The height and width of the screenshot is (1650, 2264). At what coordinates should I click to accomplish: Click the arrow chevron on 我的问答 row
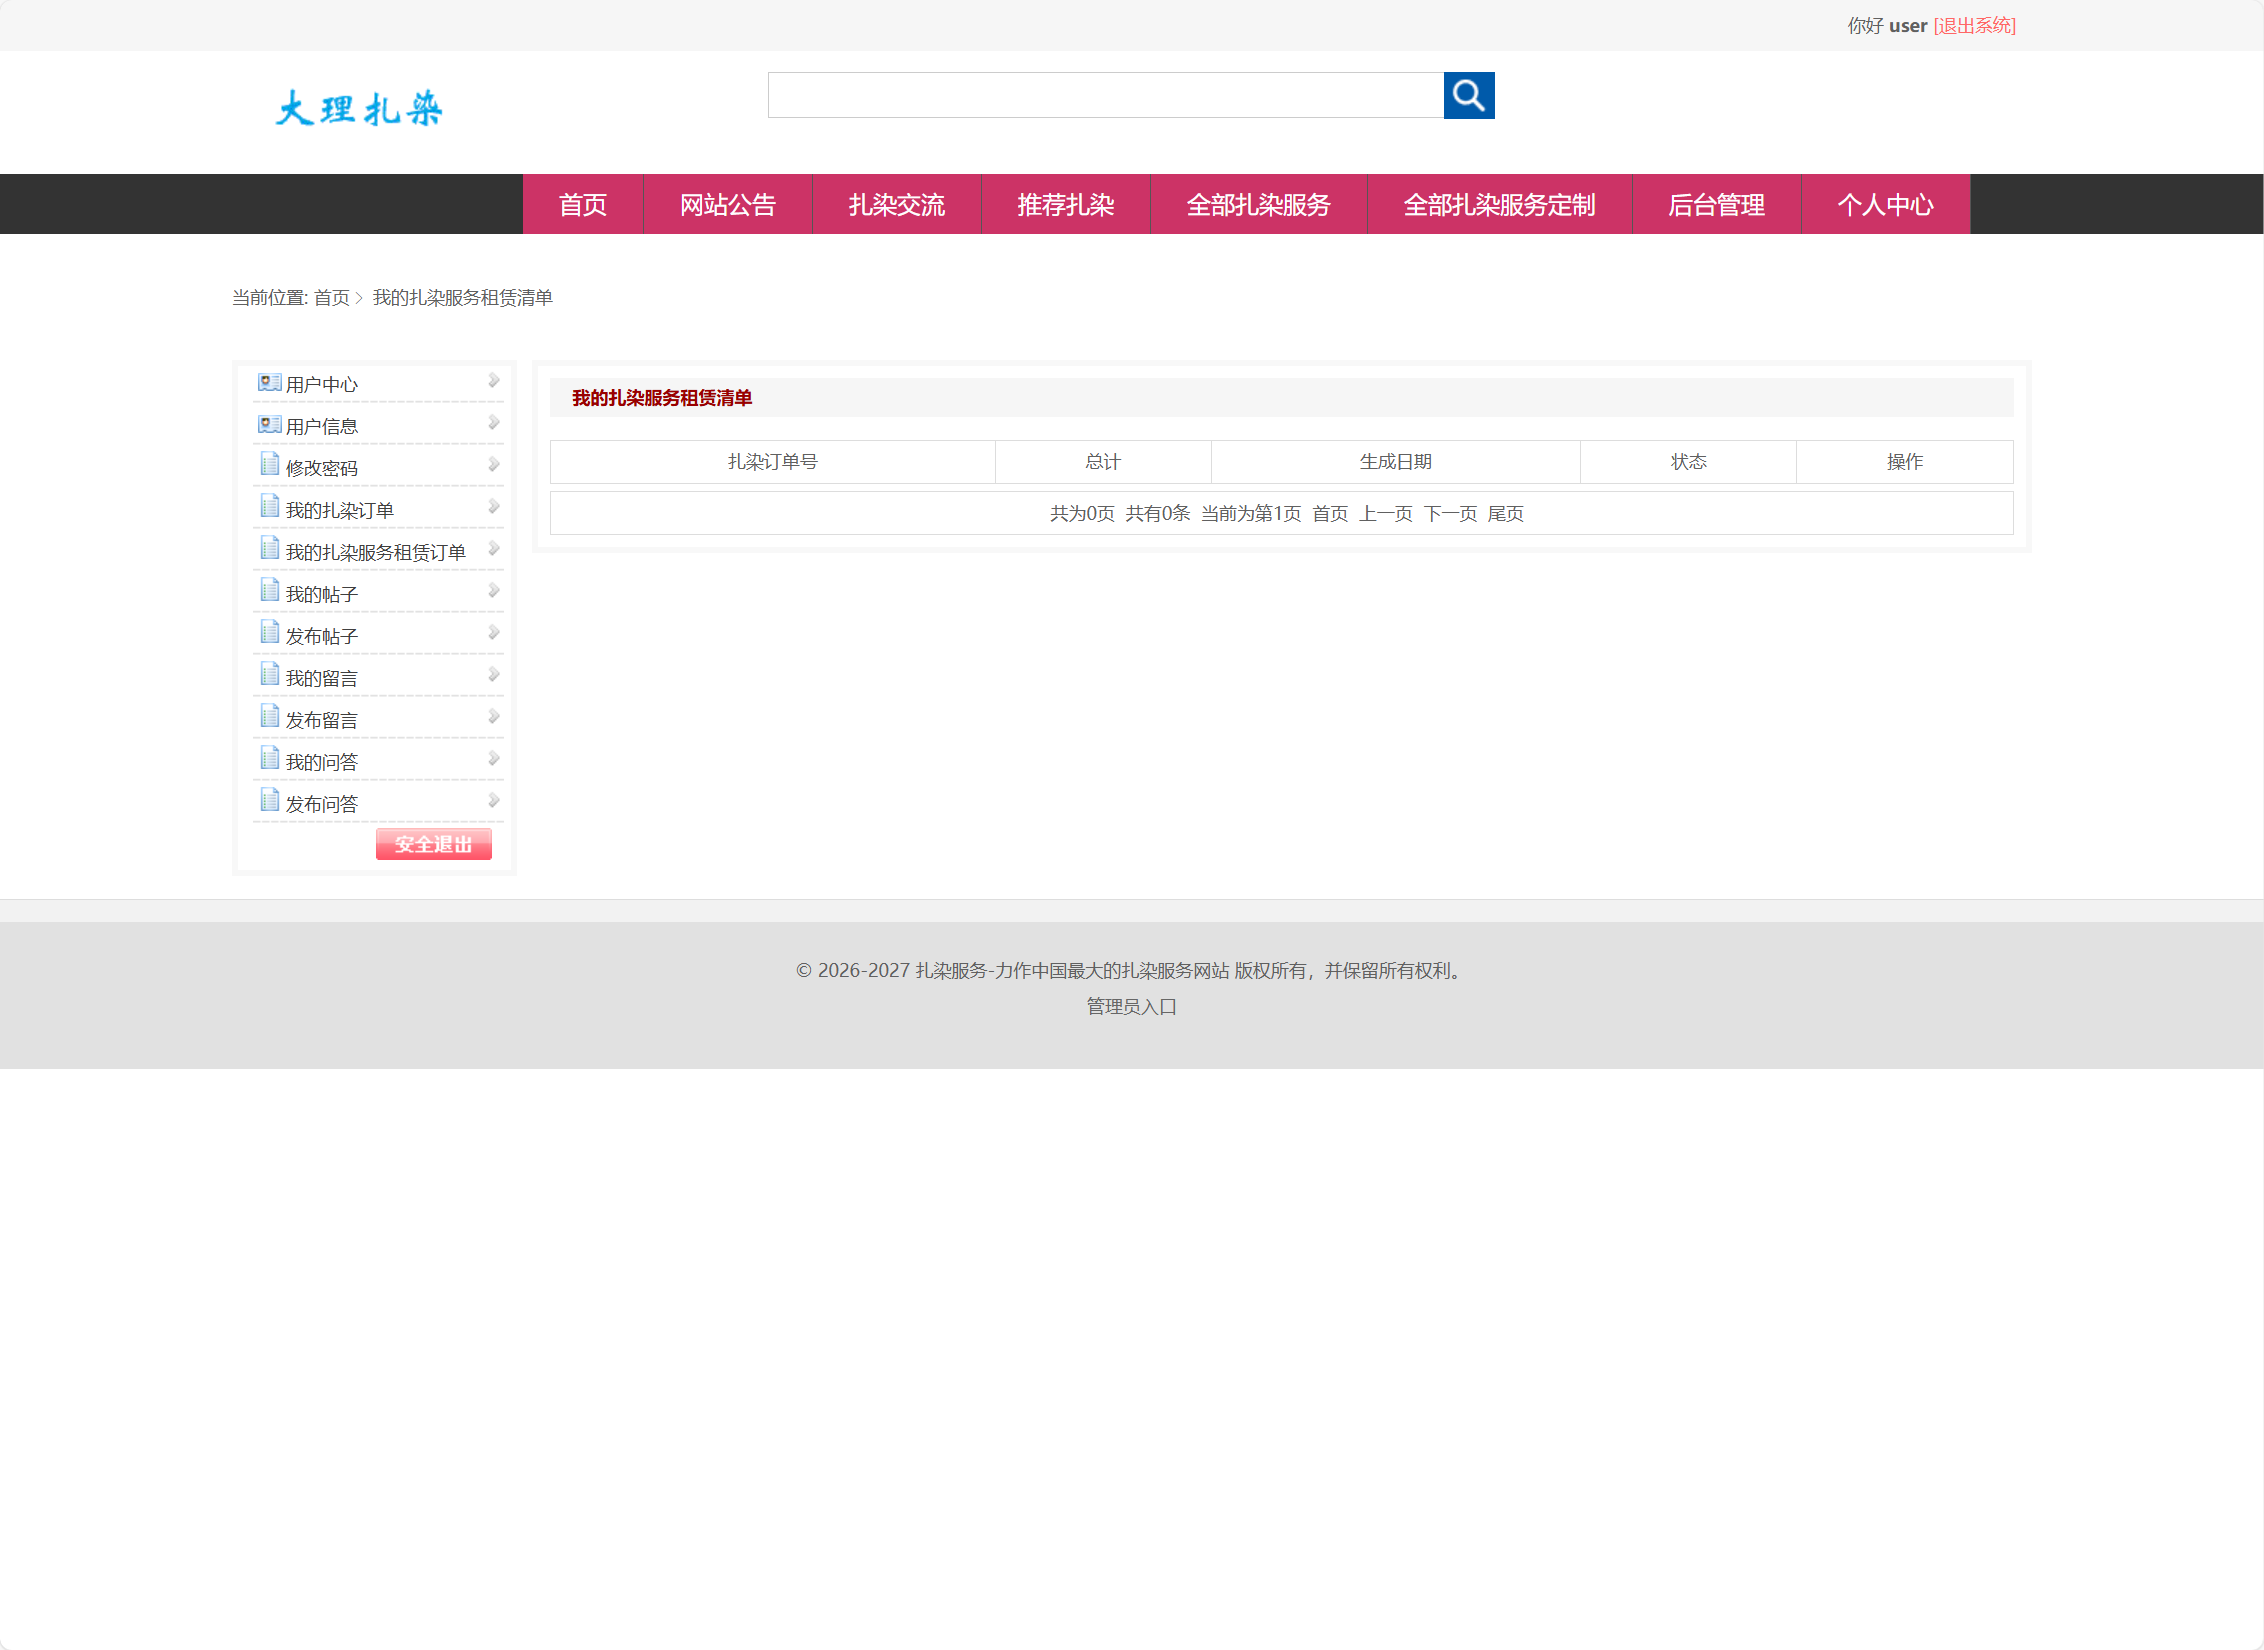(493, 758)
